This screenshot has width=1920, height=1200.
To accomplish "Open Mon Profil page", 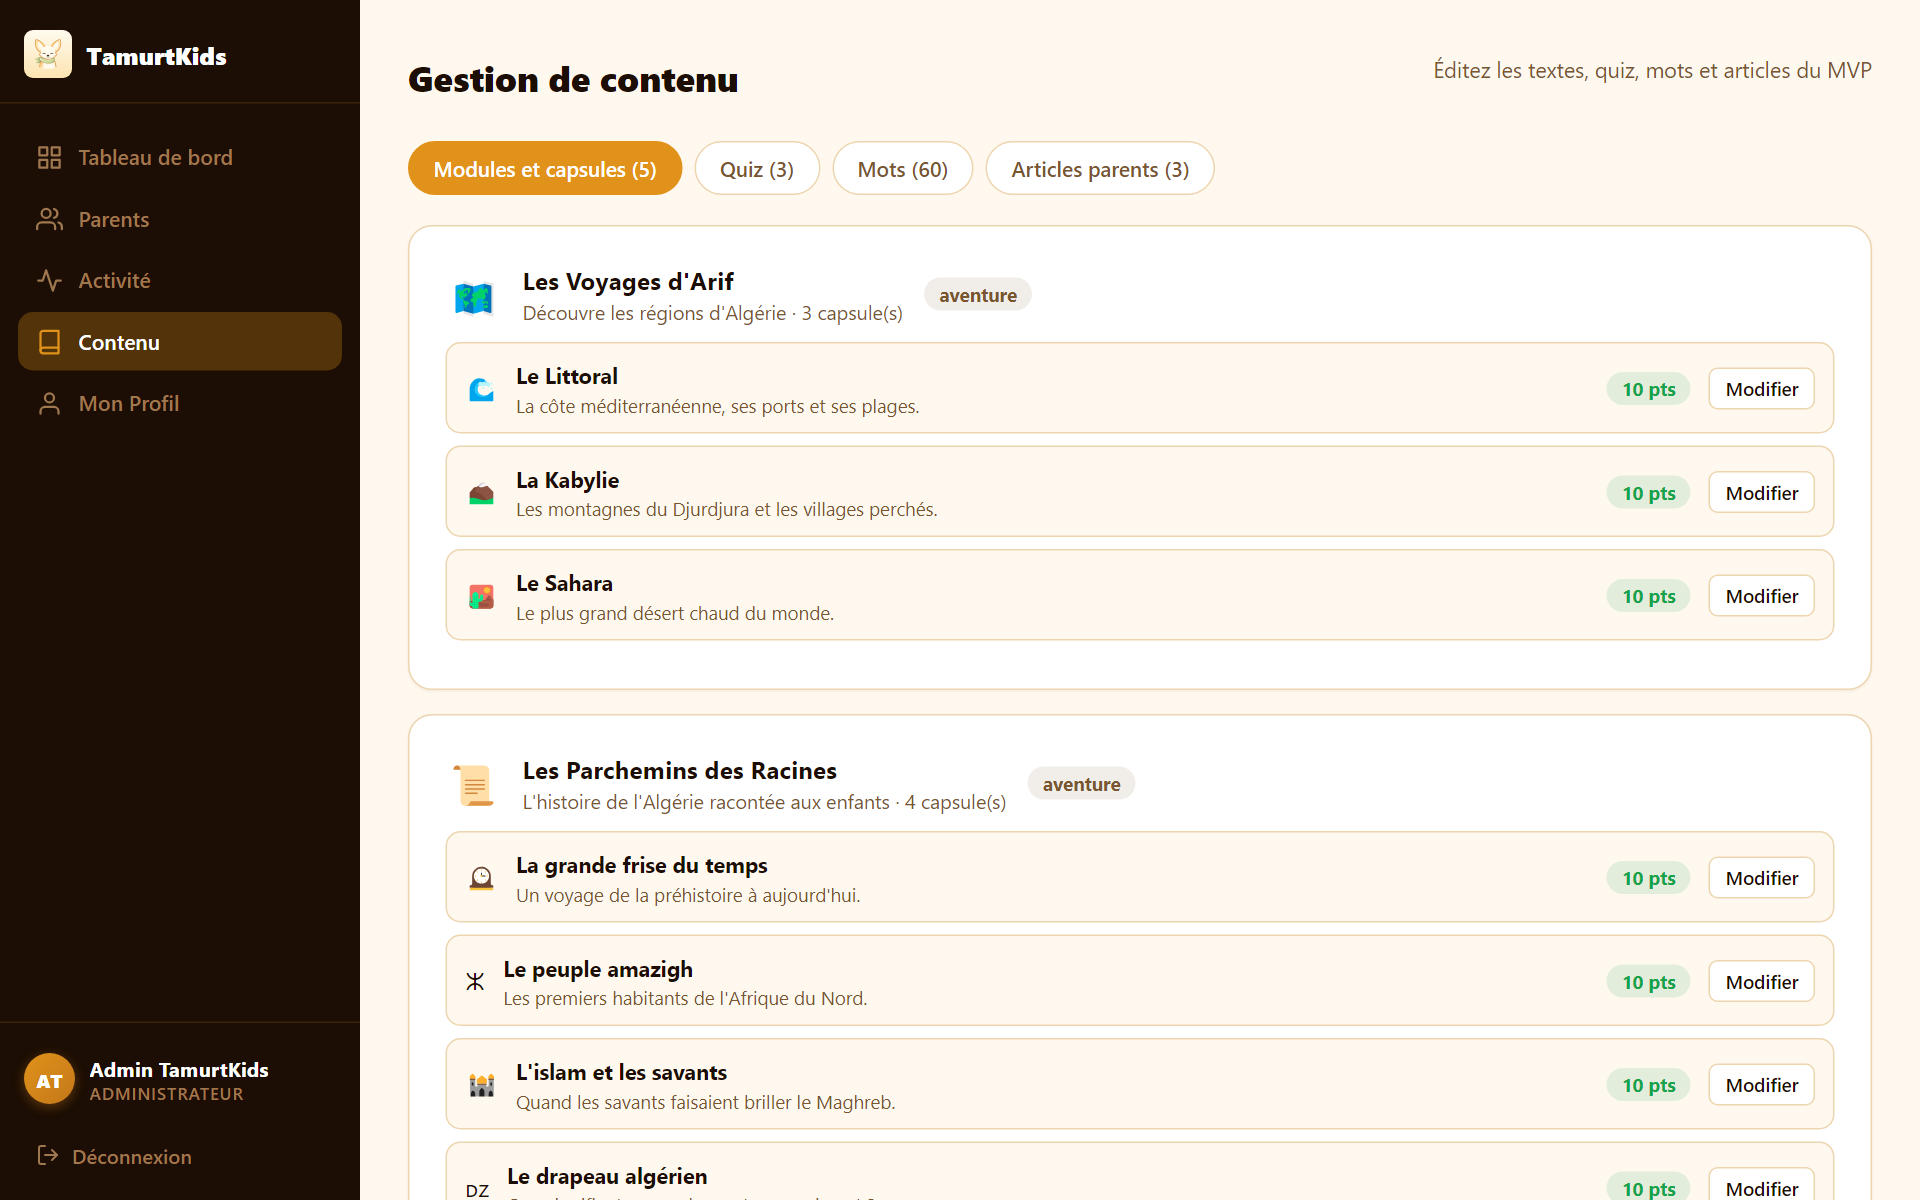I will (x=180, y=404).
